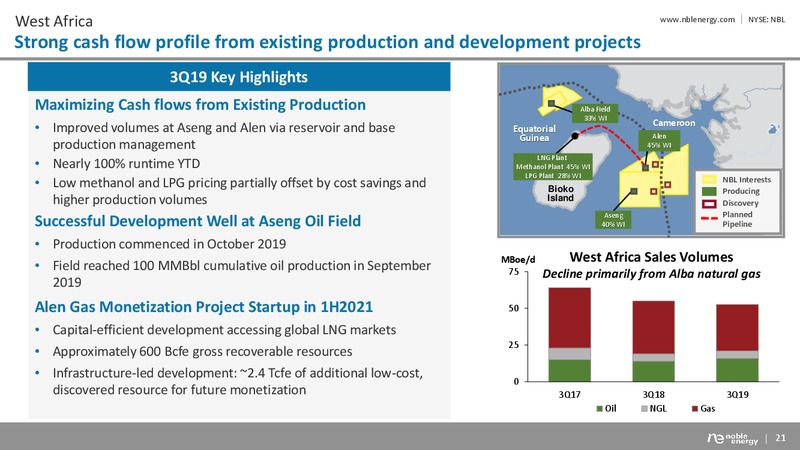The width and height of the screenshot is (800, 450).
Task: Click the red Discovery square legend icon
Action: (x=709, y=204)
